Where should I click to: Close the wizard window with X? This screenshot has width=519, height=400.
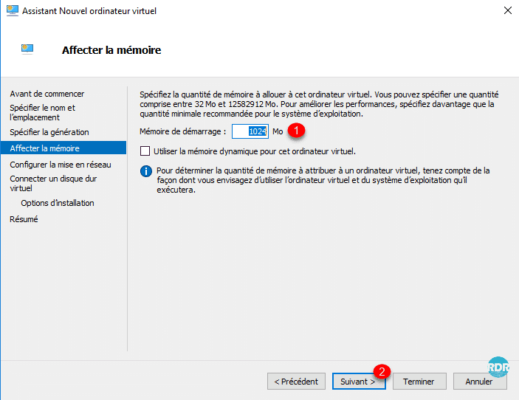(x=508, y=11)
